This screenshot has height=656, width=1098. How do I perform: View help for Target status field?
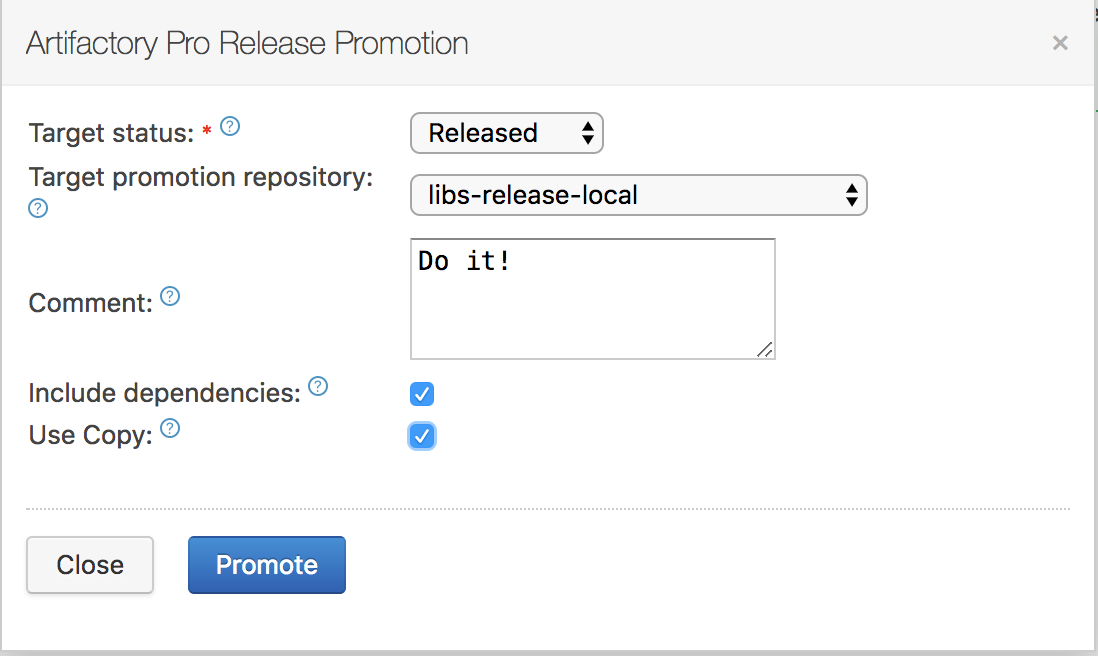click(230, 127)
